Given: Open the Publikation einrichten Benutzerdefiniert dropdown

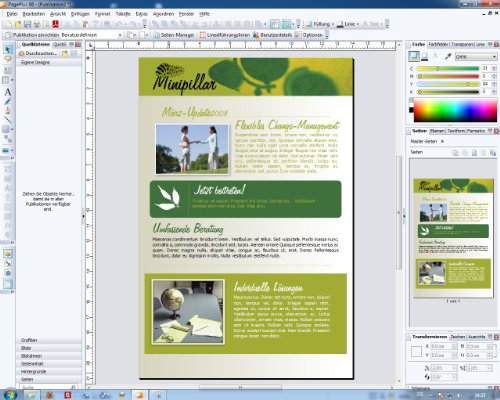Looking at the screenshot, I should click(91, 35).
